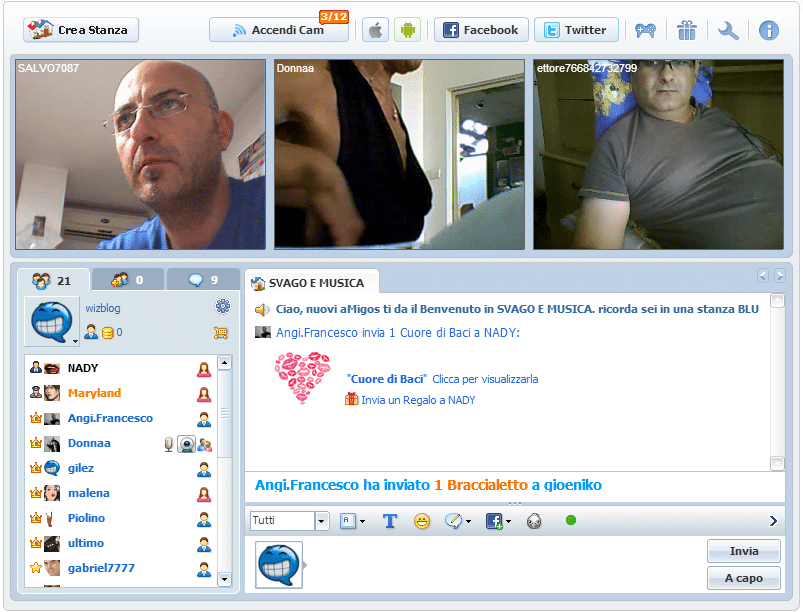This screenshot has width=803, height=612.
Task: Click the coins balance icon
Action: click(108, 333)
